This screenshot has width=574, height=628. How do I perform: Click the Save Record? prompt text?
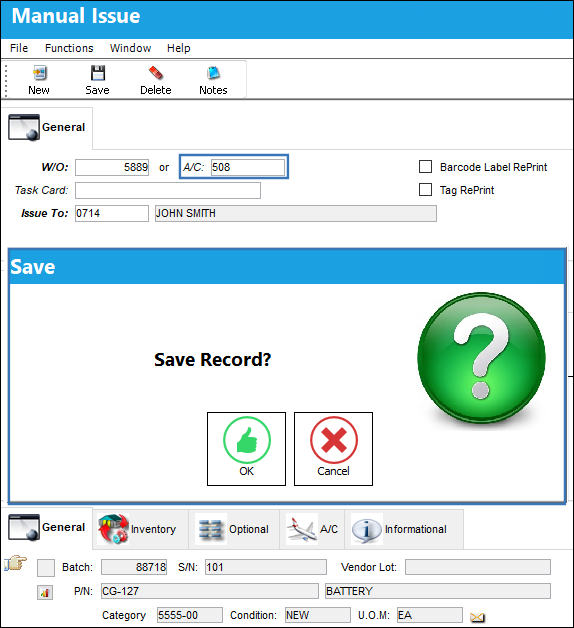click(213, 360)
